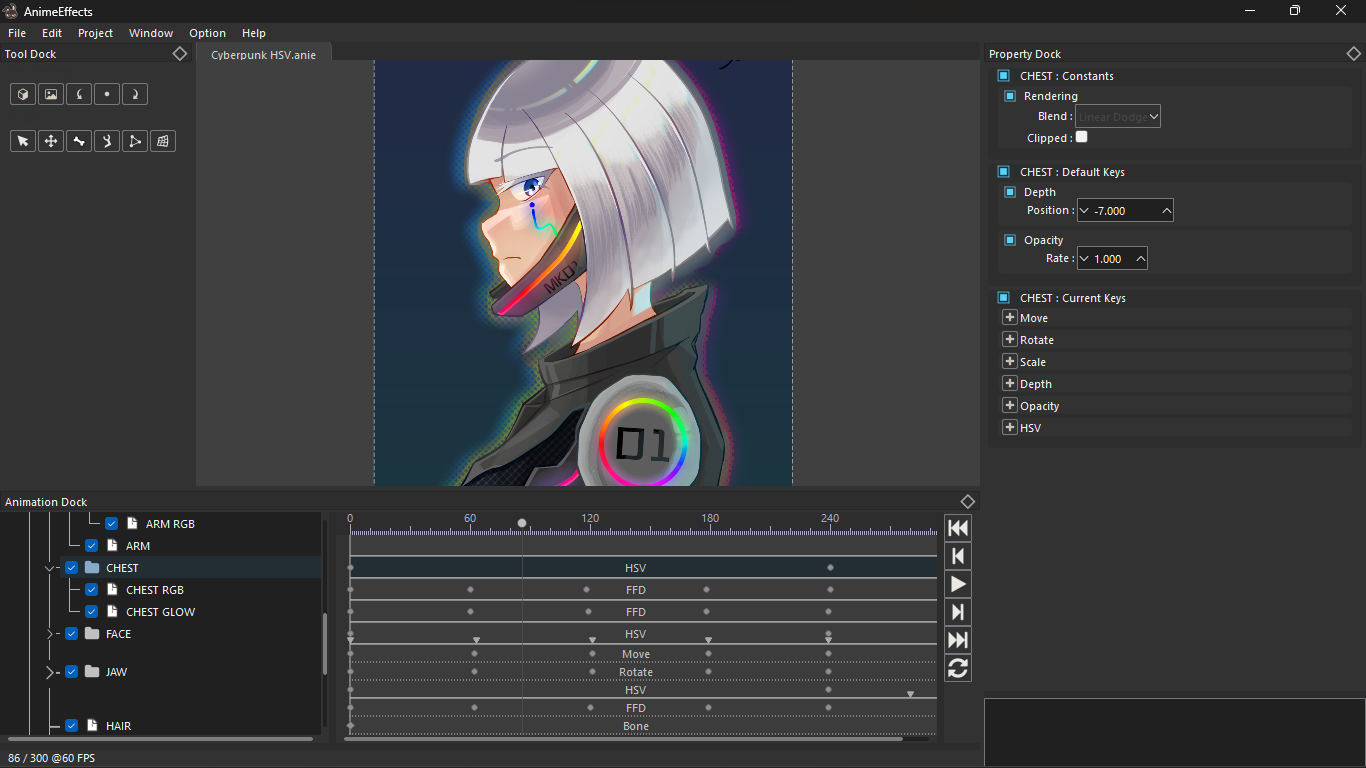Select the Cyberpunk HSV.anie tab

(x=263, y=55)
